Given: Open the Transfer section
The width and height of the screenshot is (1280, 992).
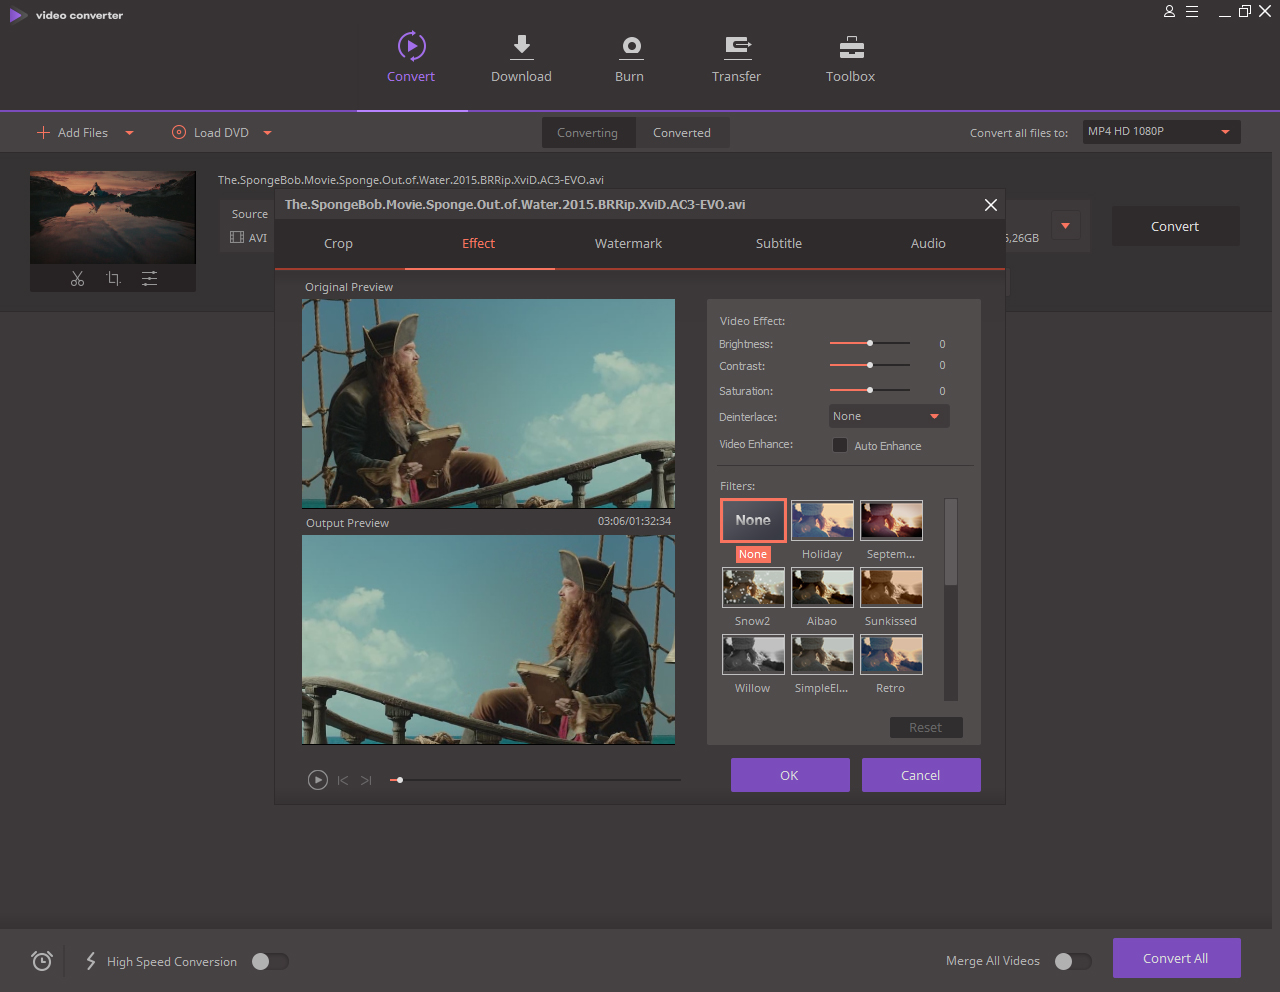Looking at the screenshot, I should pyautogui.click(x=737, y=58).
